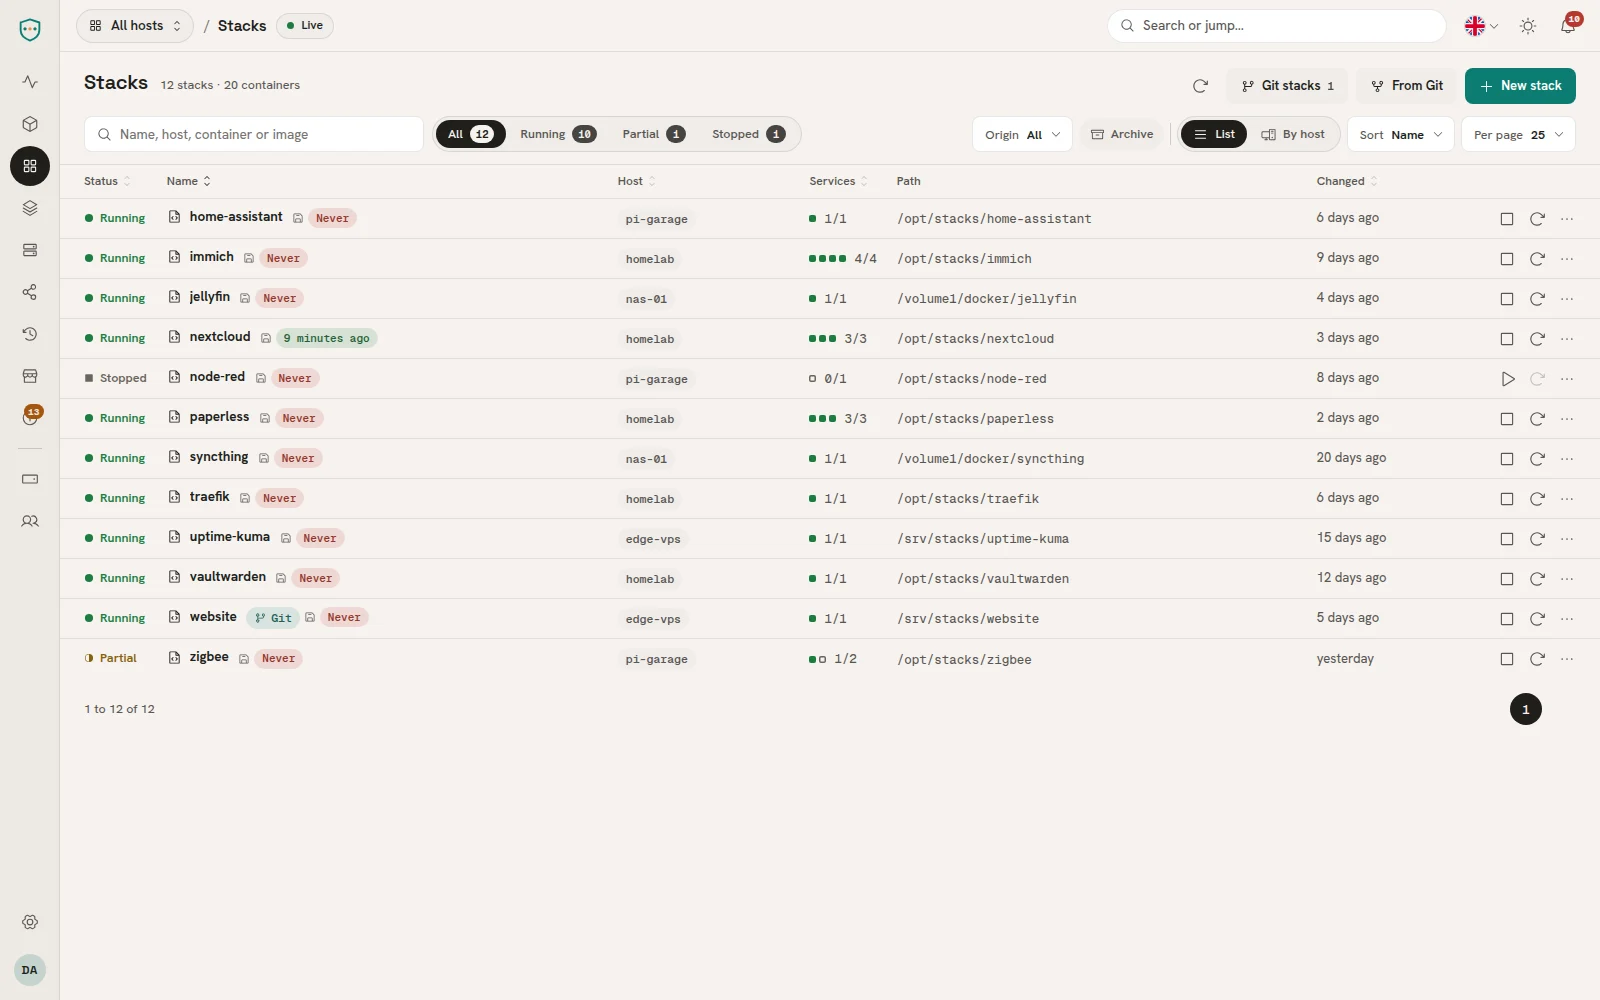Open the users icon in sidebar

(x=30, y=521)
